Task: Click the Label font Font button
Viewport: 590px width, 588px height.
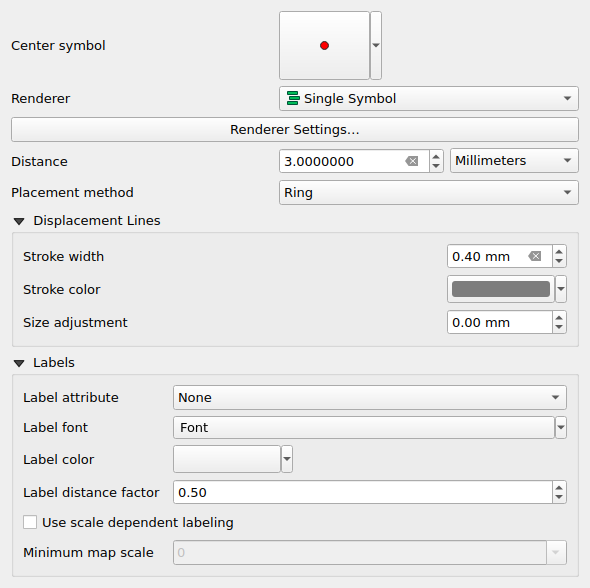Action: point(364,427)
